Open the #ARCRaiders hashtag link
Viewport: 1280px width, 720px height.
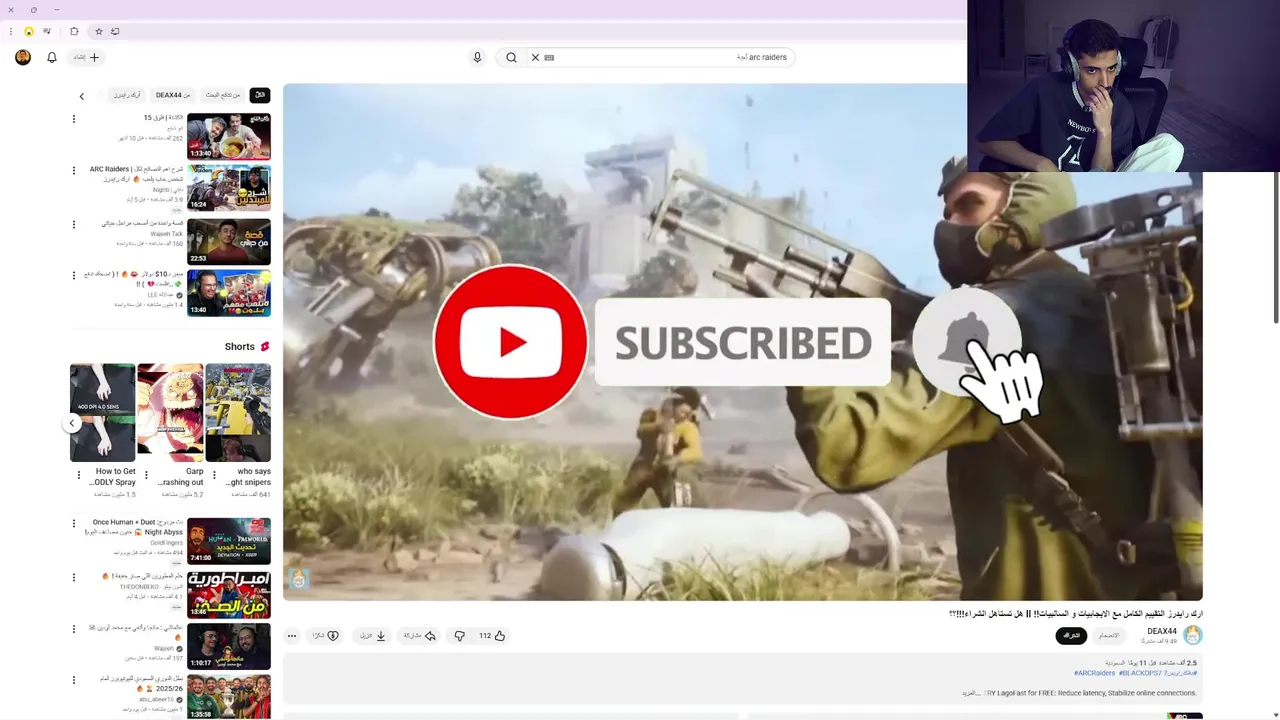(1095, 673)
